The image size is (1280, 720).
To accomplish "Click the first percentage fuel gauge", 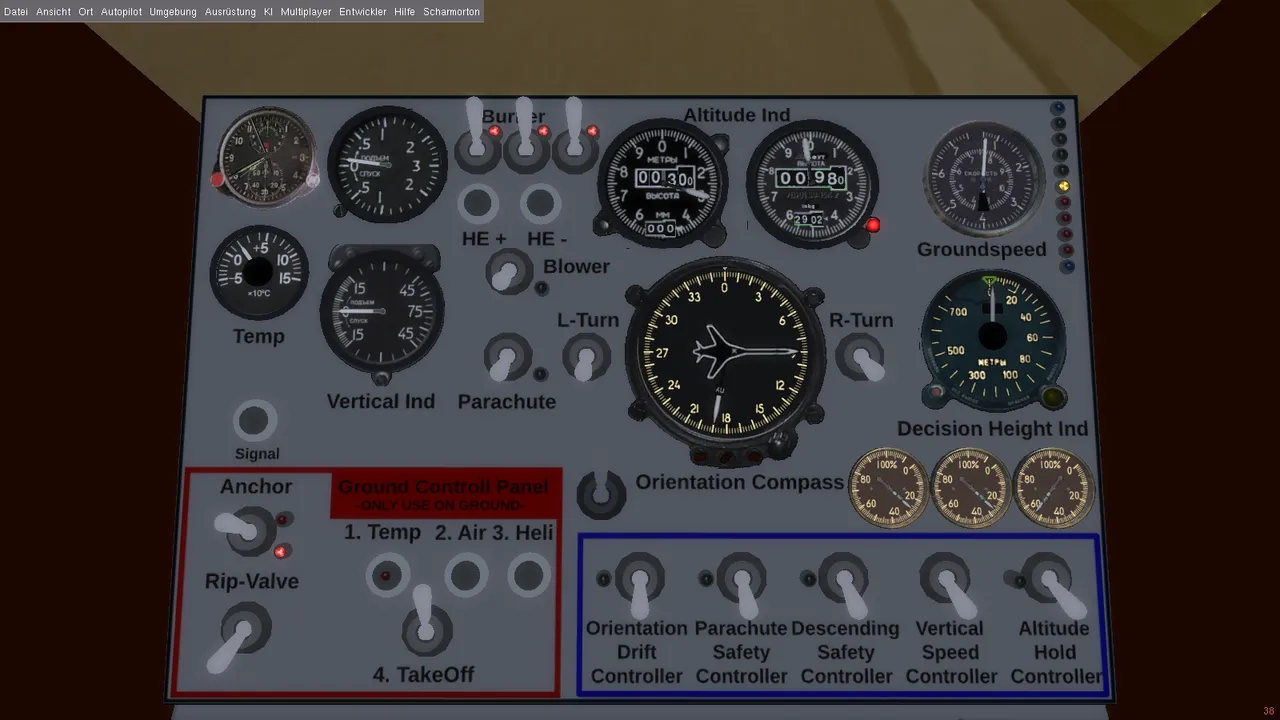I will click(889, 488).
